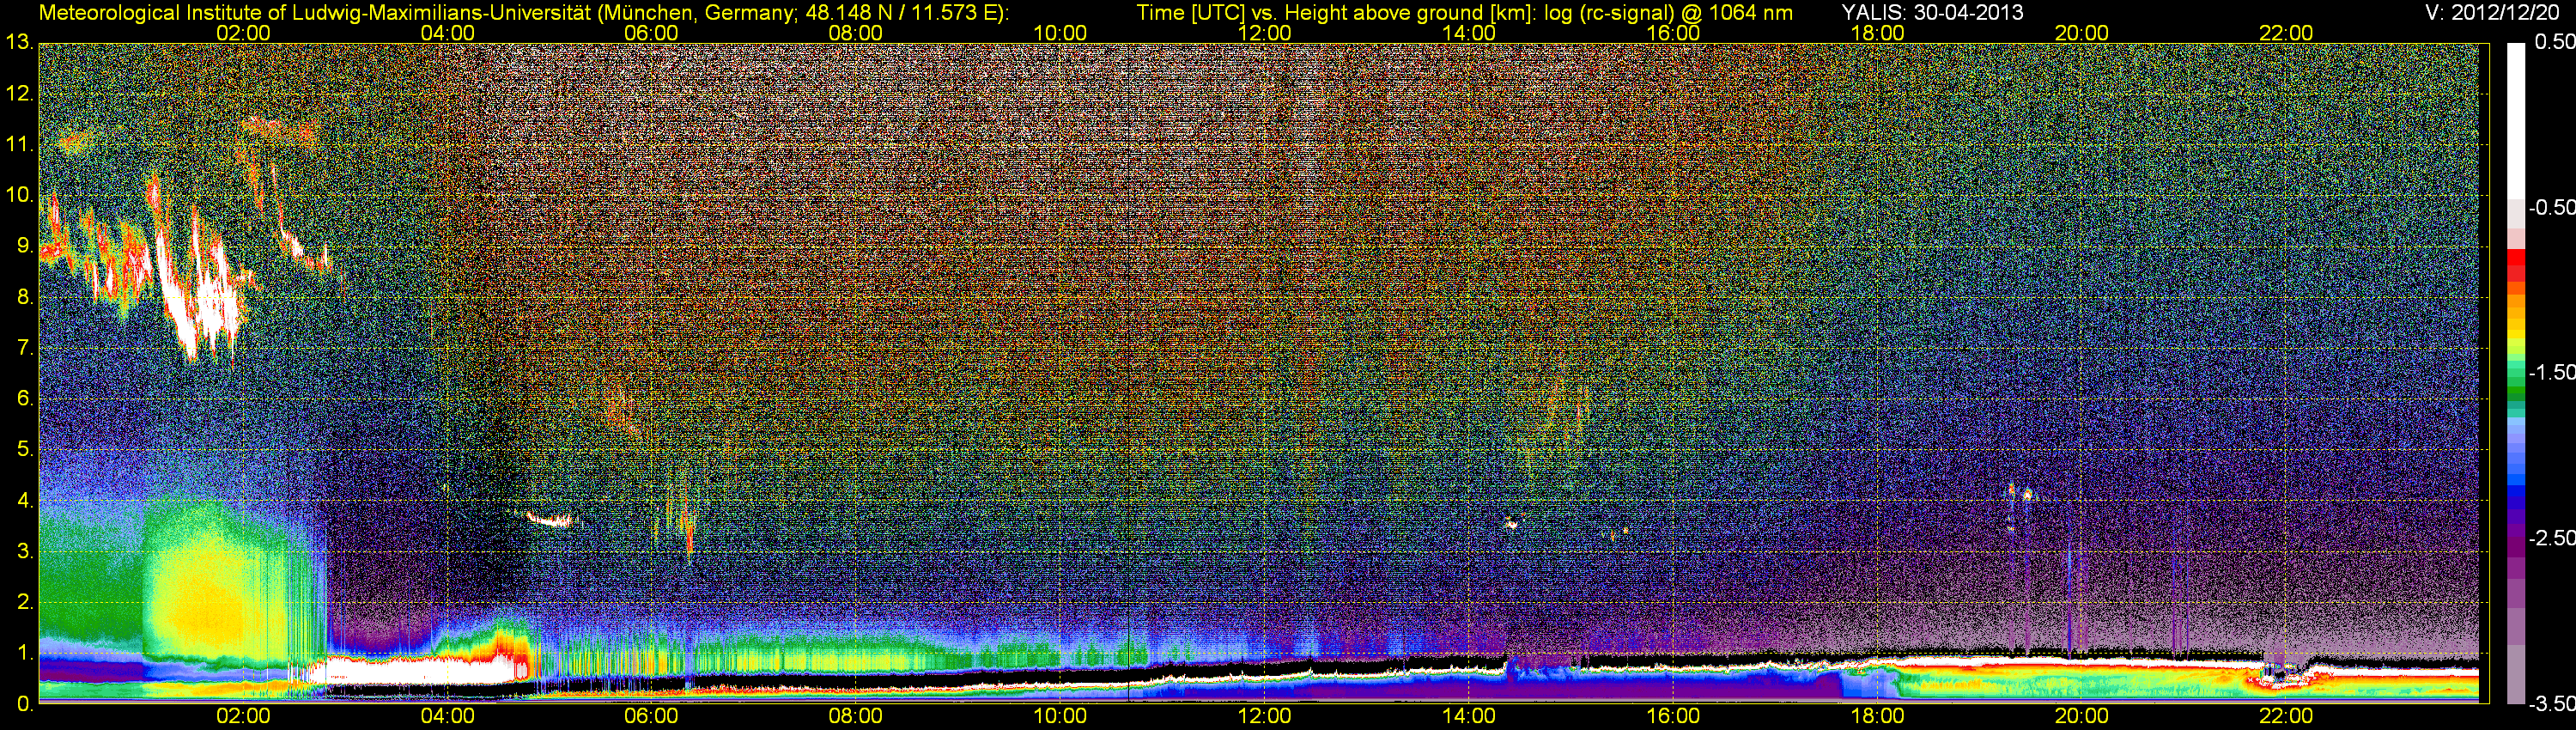Screen dimensions: 2576x730
Task: Click the 08:00 label on the bottom time axis
Action: coord(856,716)
